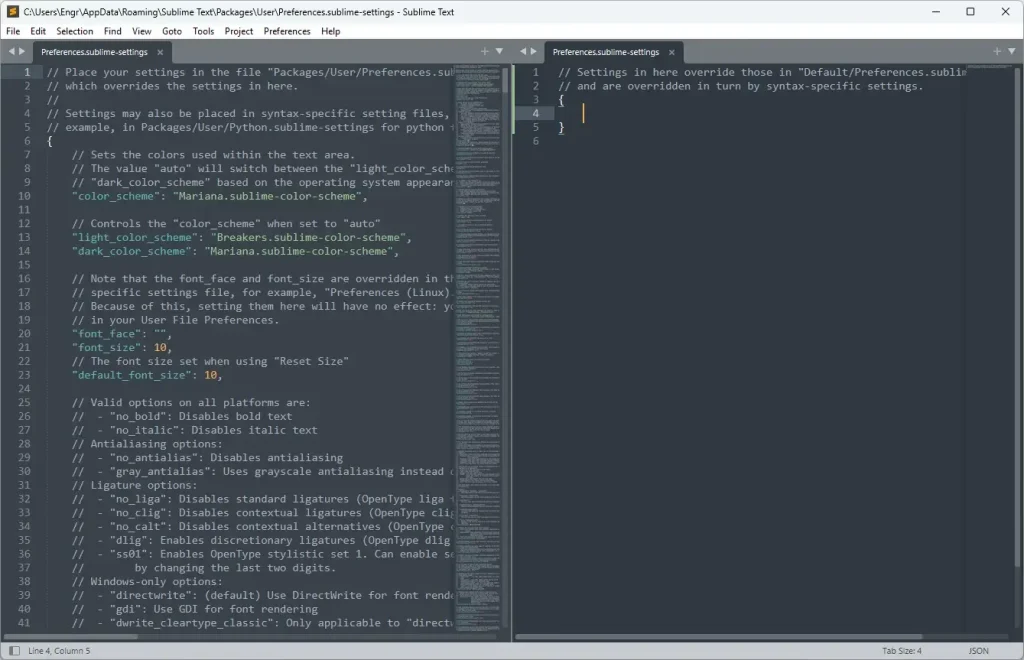This screenshot has width=1024, height=660.
Task: Click "Breakers.sublime-color-scheme" value text
Action: pos(308,237)
